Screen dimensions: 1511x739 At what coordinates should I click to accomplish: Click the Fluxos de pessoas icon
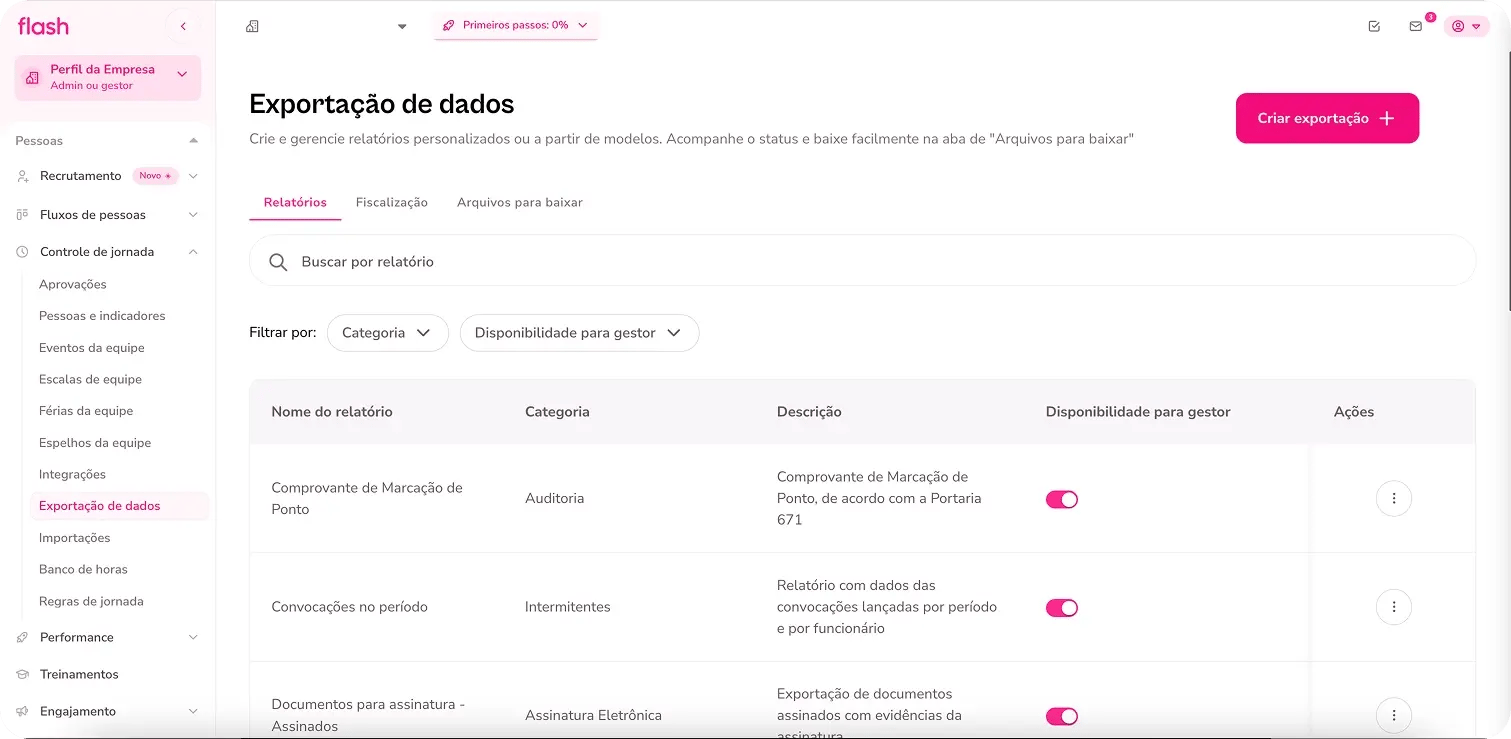[x=21, y=214]
